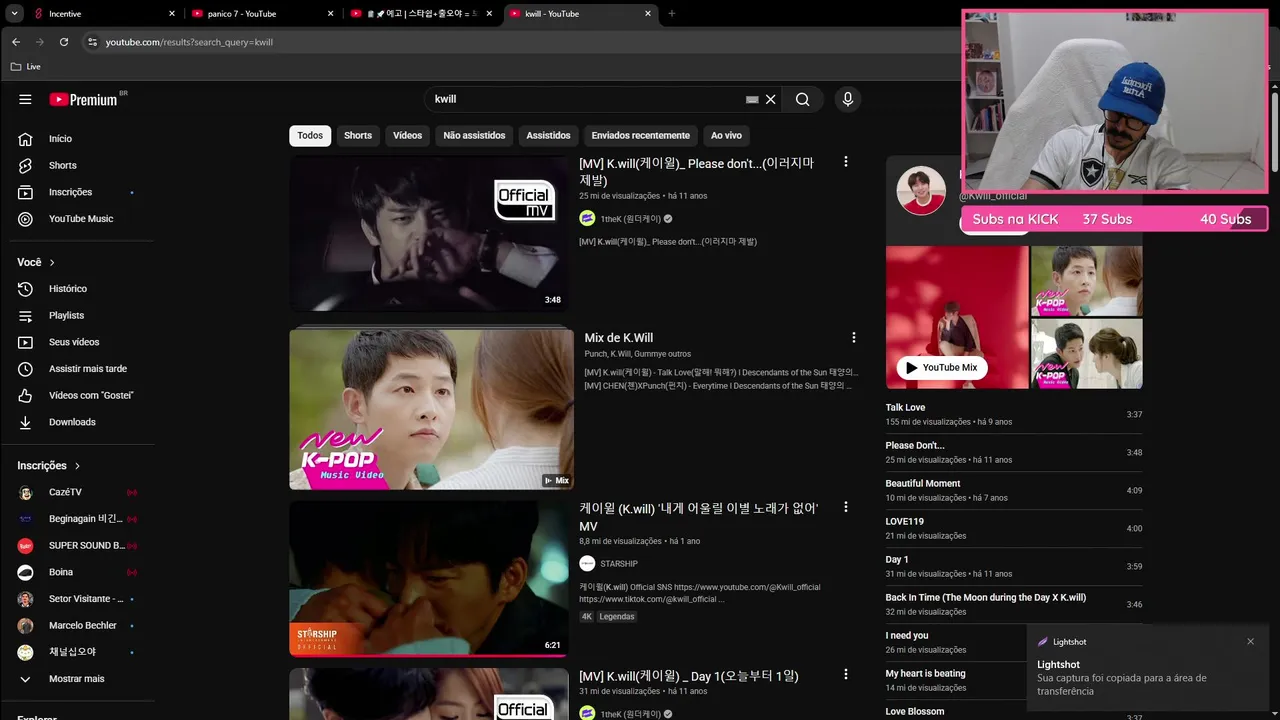
Task: Open Mix de K.Will title link
Action: [x=619, y=338]
